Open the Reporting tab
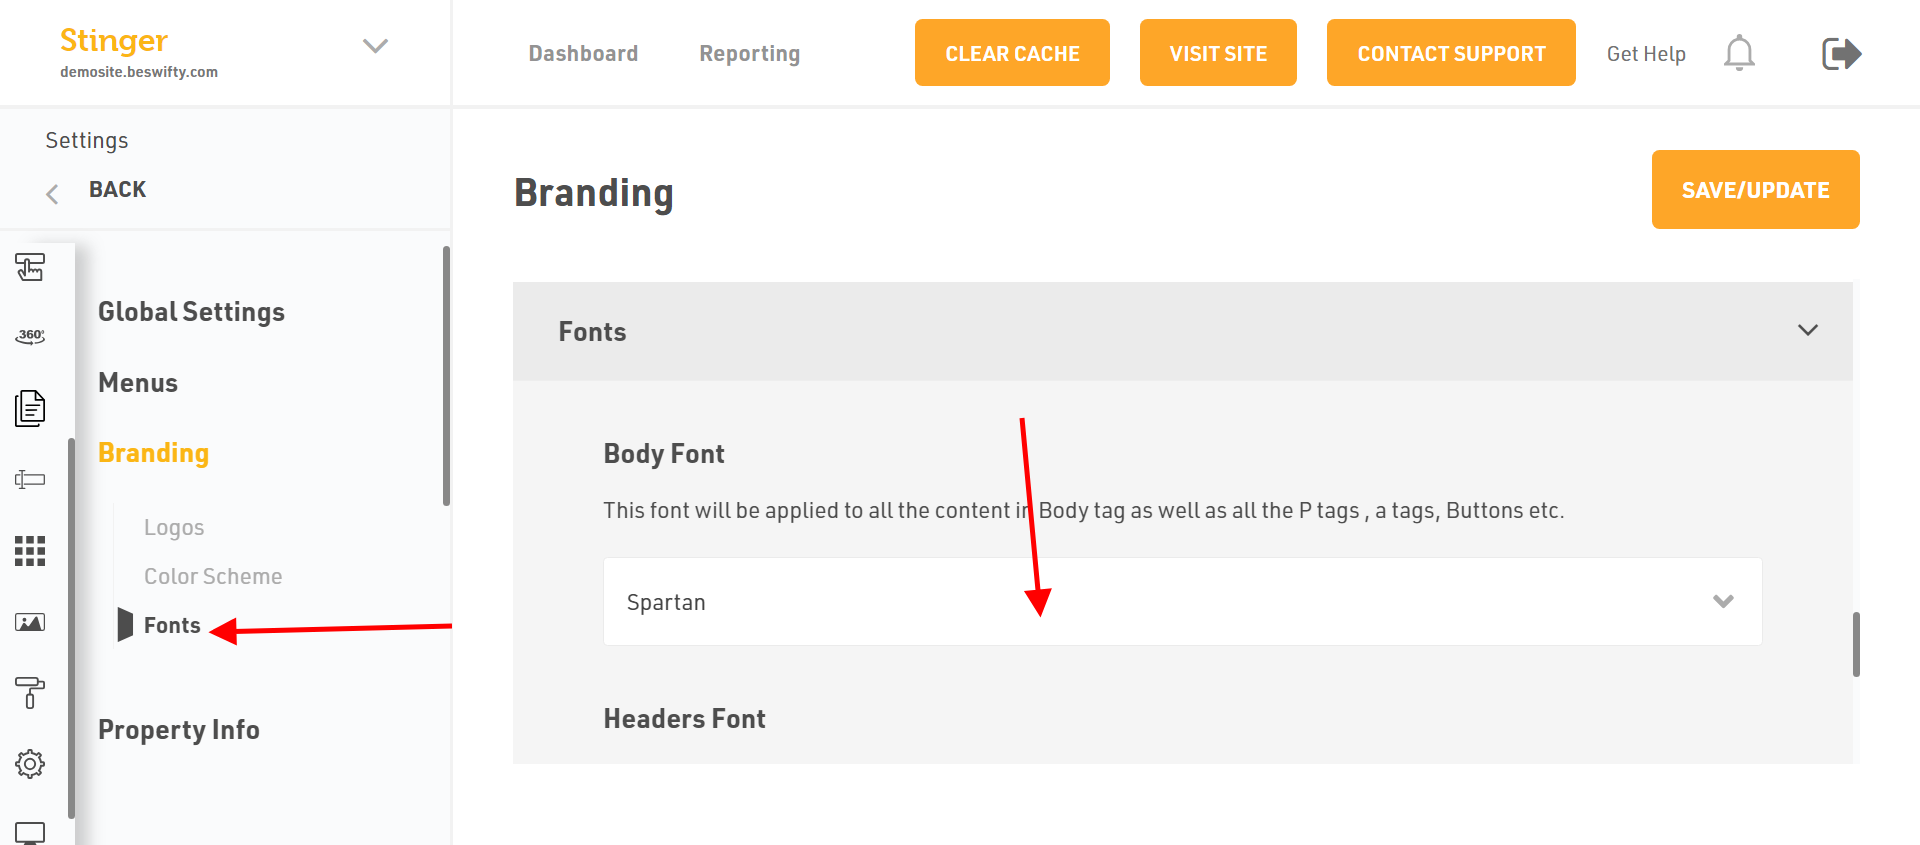Image resolution: width=1920 pixels, height=845 pixels. point(750,54)
